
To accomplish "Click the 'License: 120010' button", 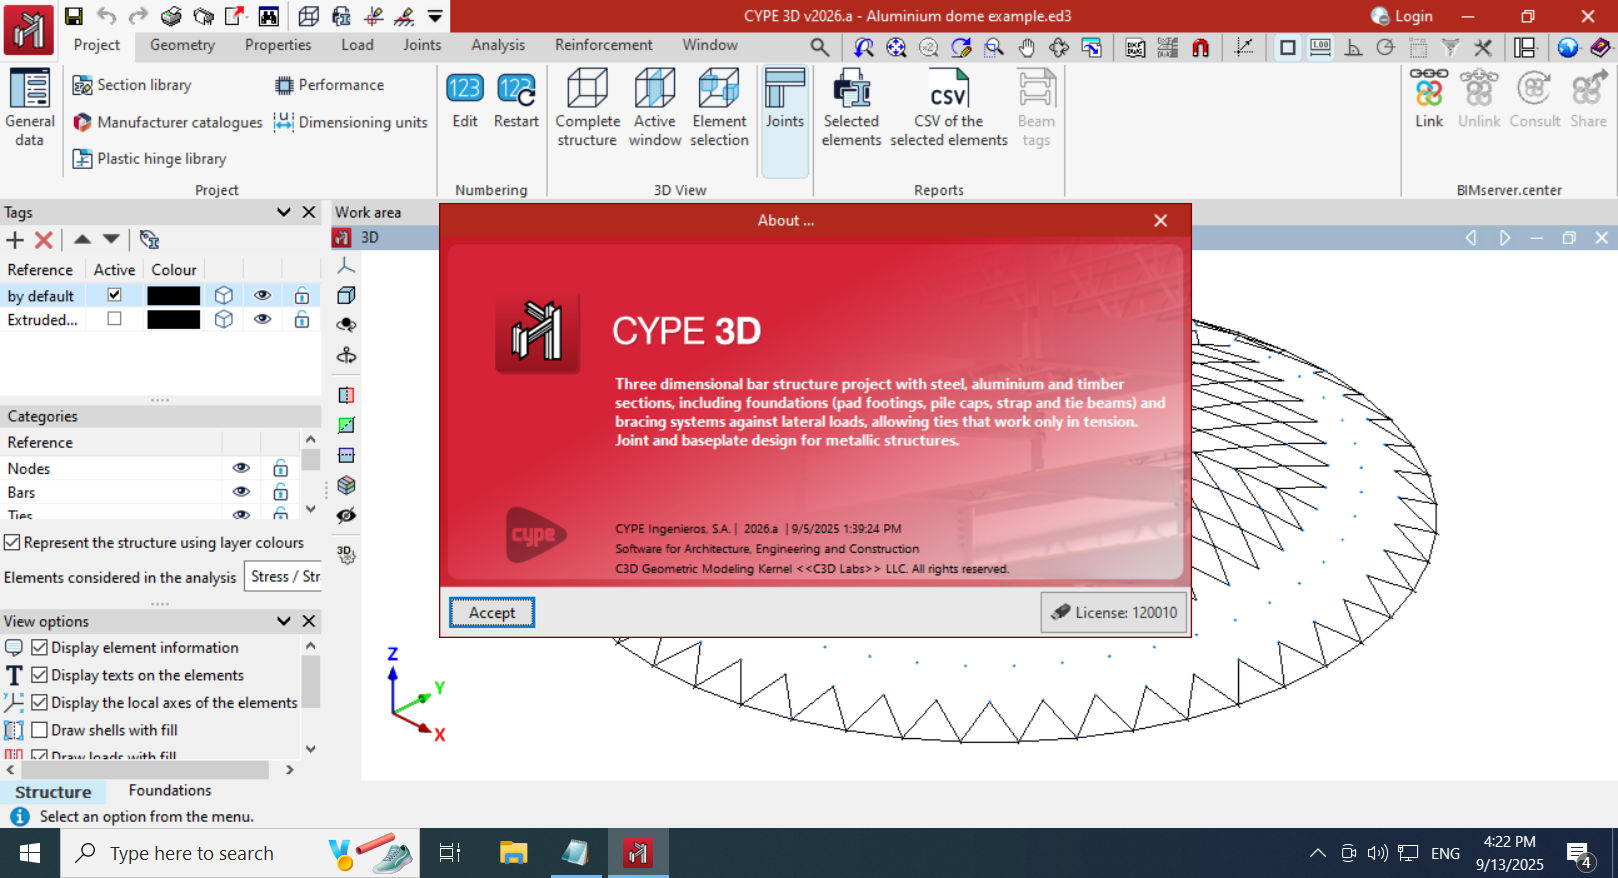I will [1114, 612].
